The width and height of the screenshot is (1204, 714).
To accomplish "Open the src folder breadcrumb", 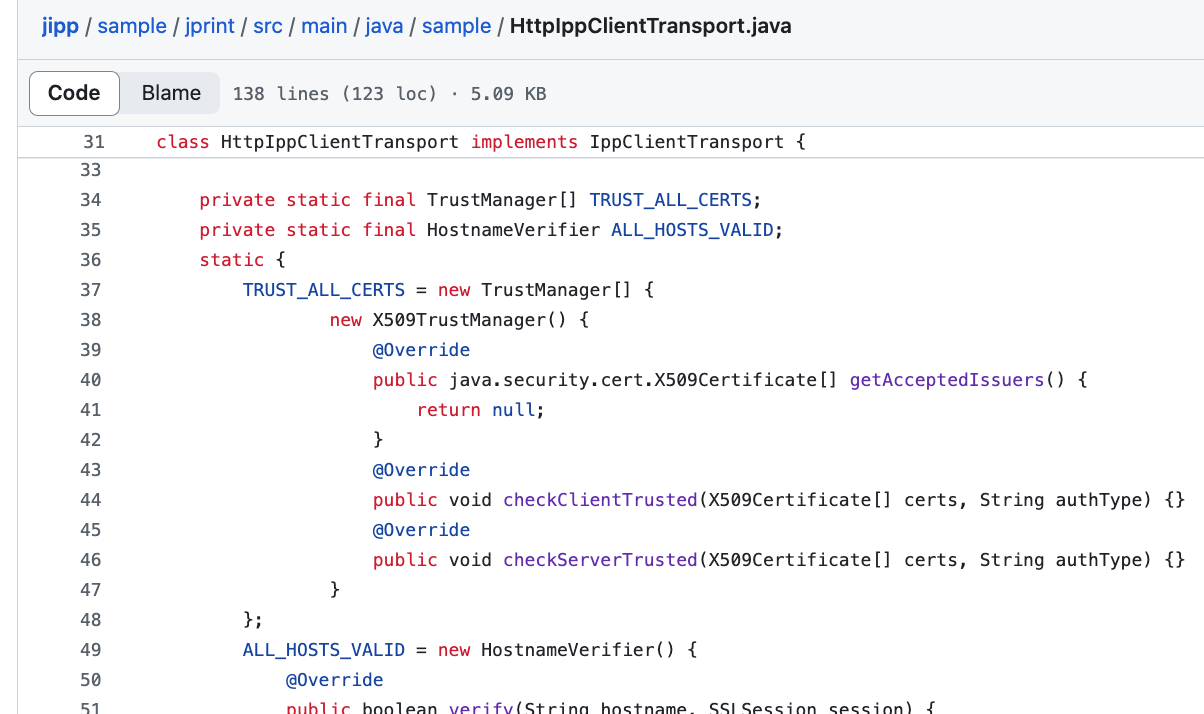I will pyautogui.click(x=268, y=26).
